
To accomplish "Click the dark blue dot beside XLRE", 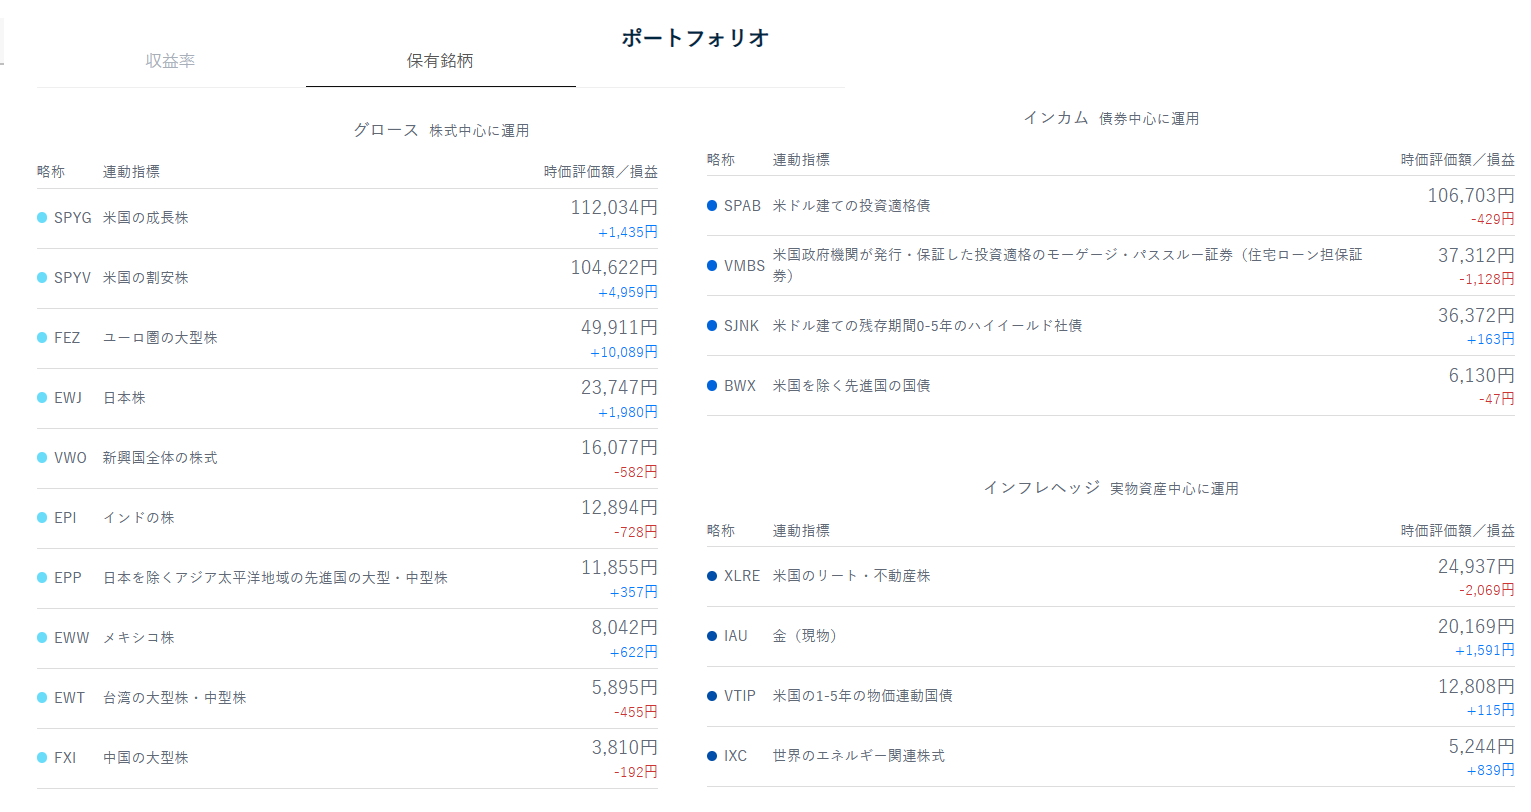I will point(712,576).
